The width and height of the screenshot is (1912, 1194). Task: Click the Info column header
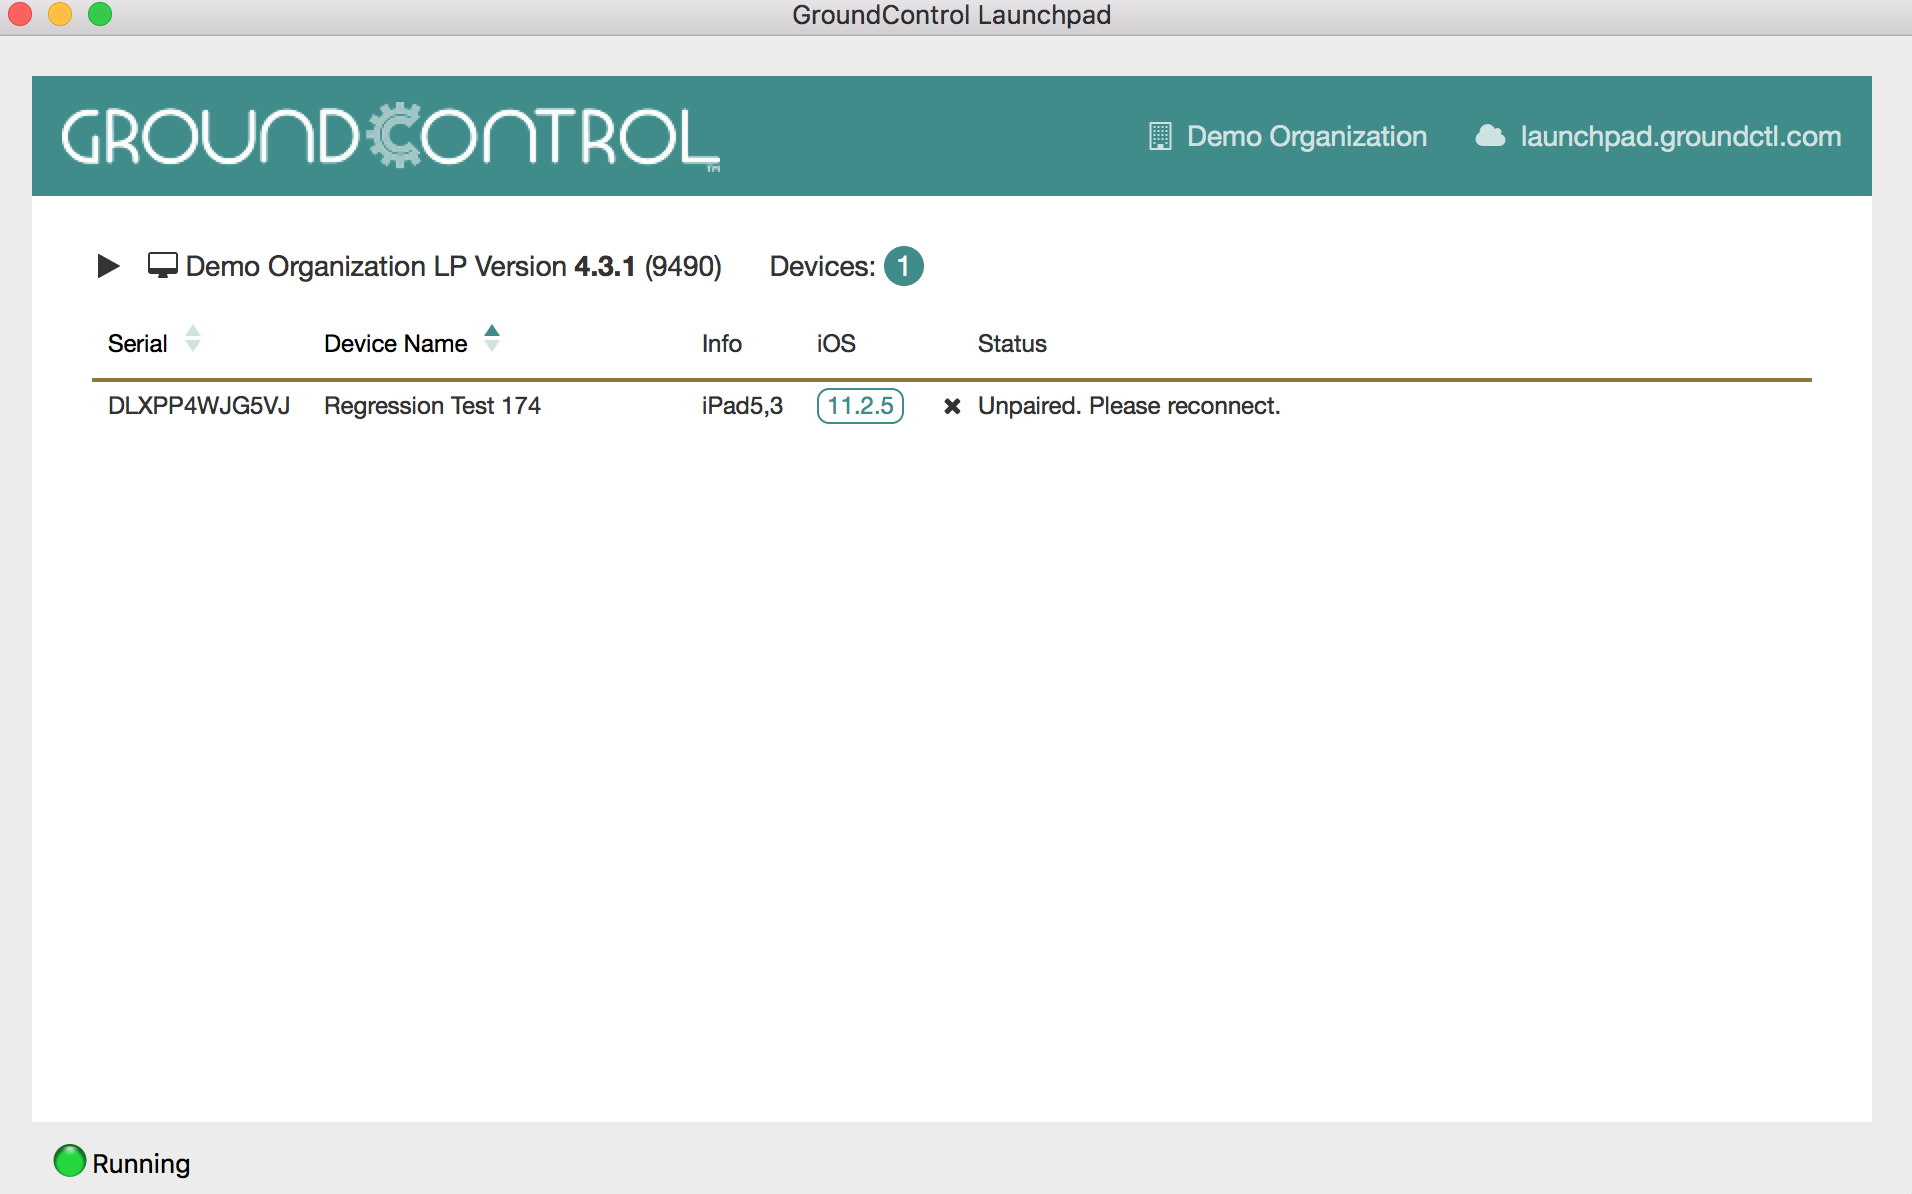722,344
